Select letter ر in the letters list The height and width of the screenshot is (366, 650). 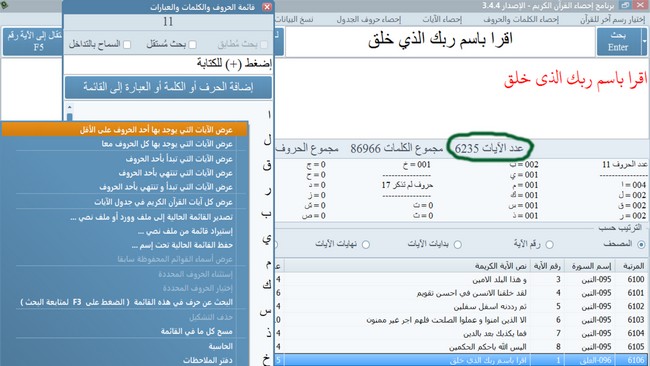[268, 190]
